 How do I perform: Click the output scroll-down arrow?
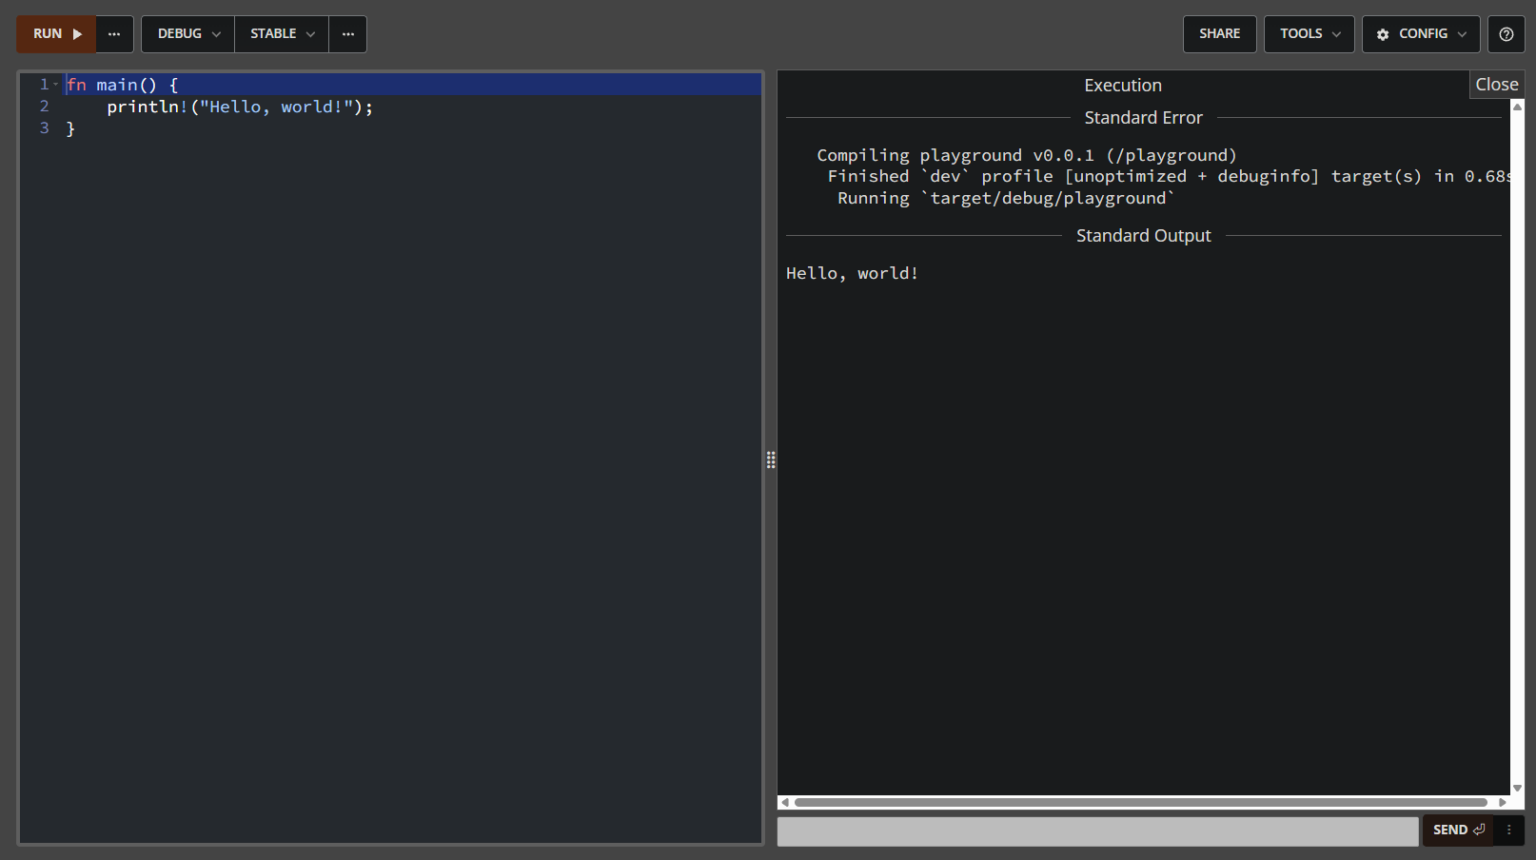tap(1517, 788)
